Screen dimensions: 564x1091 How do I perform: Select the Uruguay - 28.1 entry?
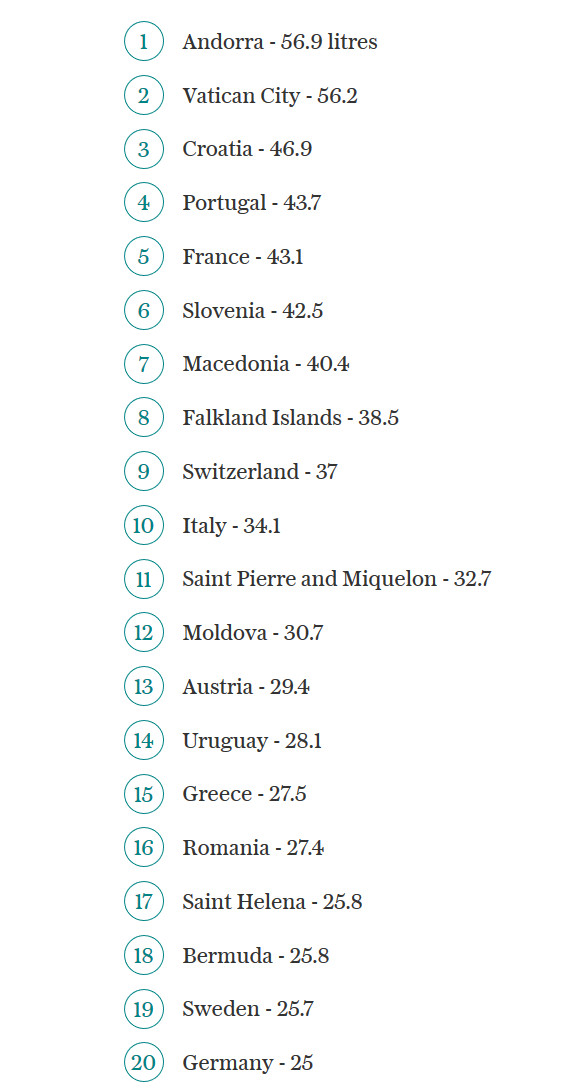[252, 741]
